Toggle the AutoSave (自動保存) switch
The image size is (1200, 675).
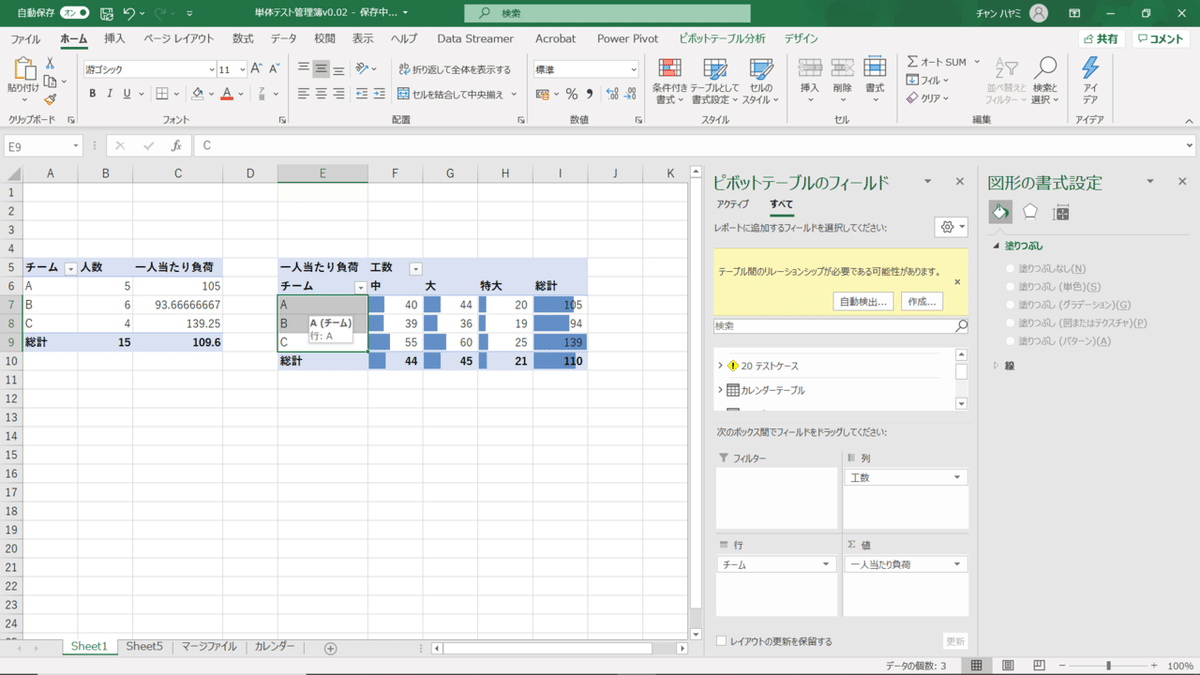point(75,13)
